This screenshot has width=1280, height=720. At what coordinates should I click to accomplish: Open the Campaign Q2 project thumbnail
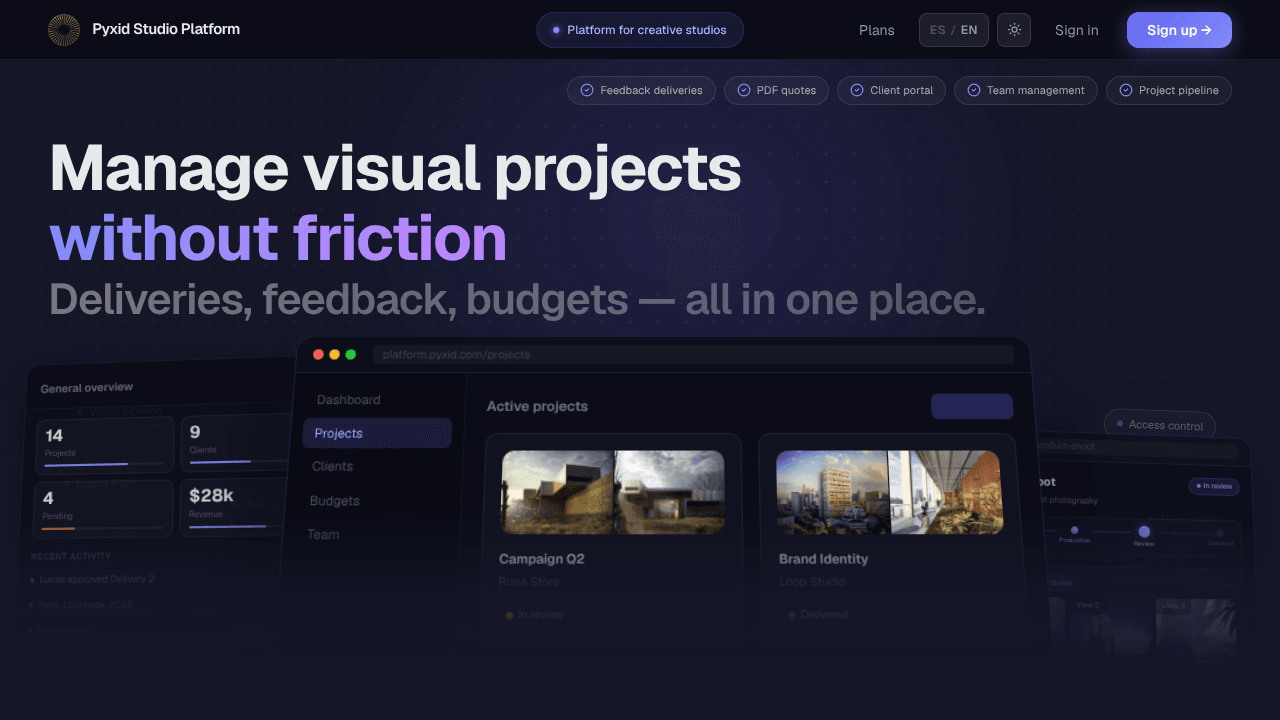point(613,492)
